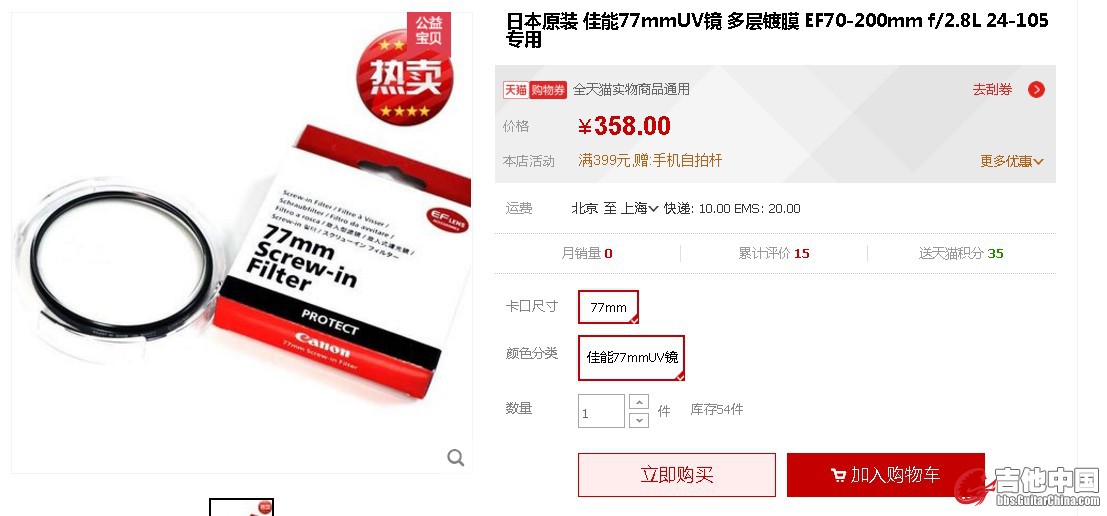
Task: Open the 上海 shipping destination dropdown
Action: [640, 208]
